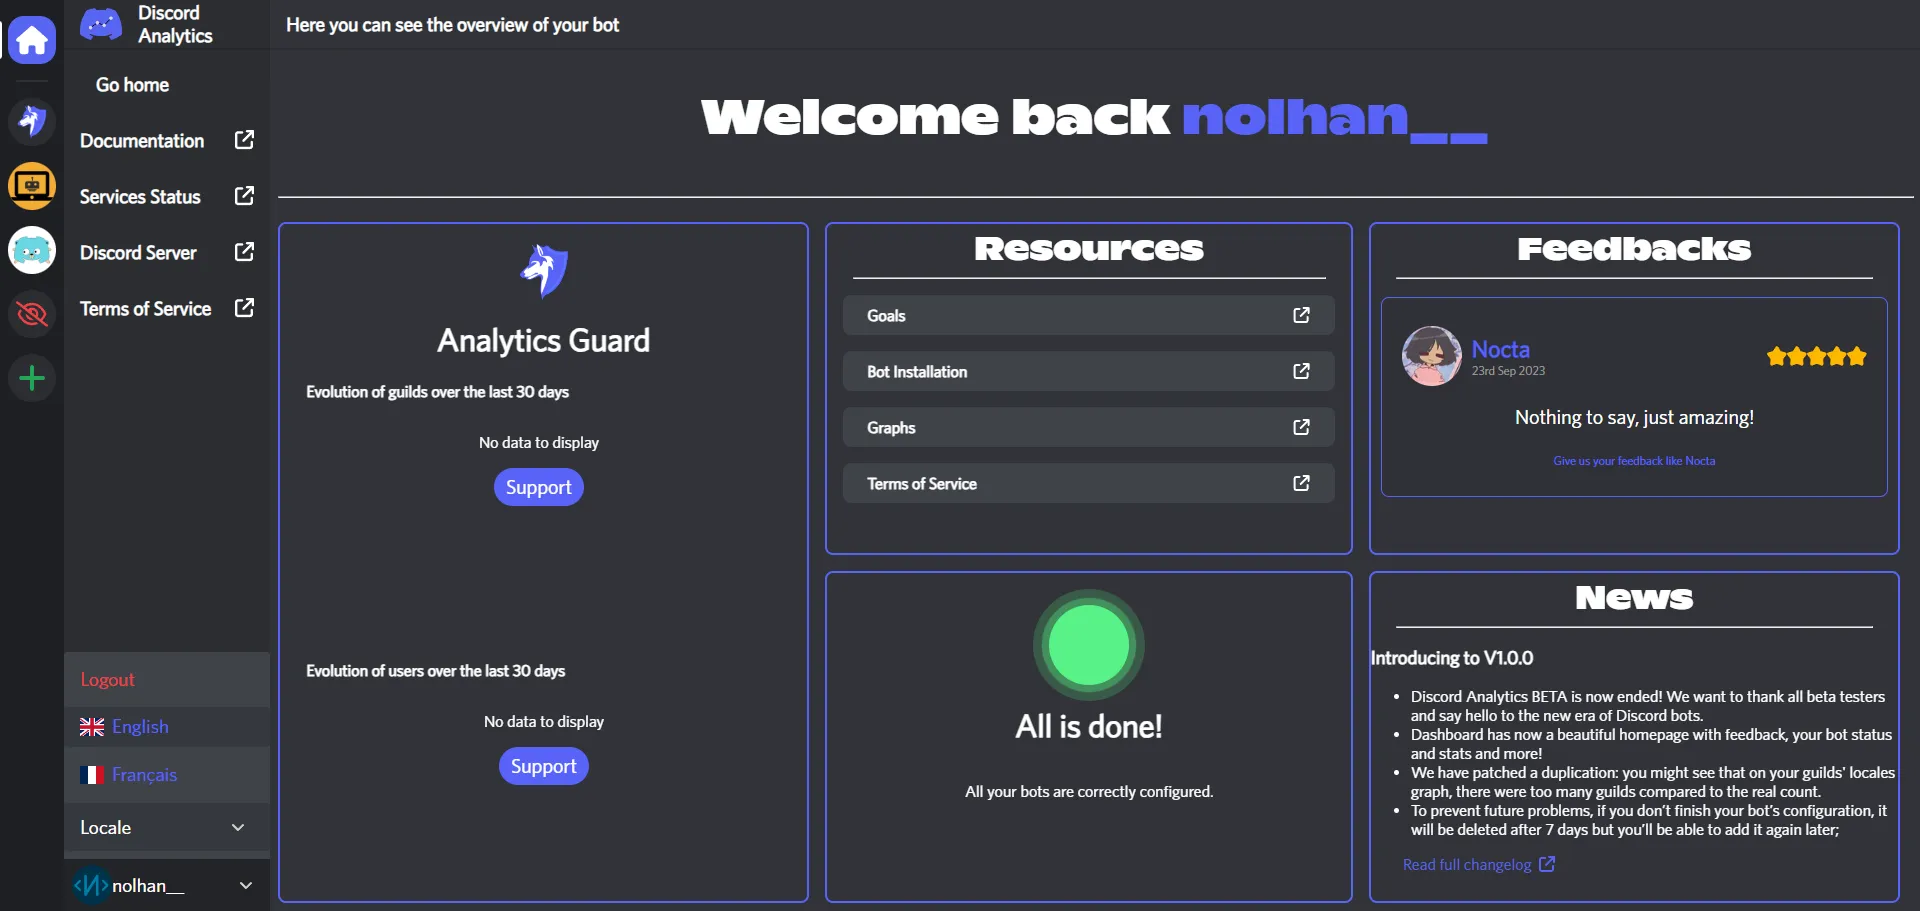Click the Analytics Guard bot title
The height and width of the screenshot is (911, 1920).
click(543, 340)
